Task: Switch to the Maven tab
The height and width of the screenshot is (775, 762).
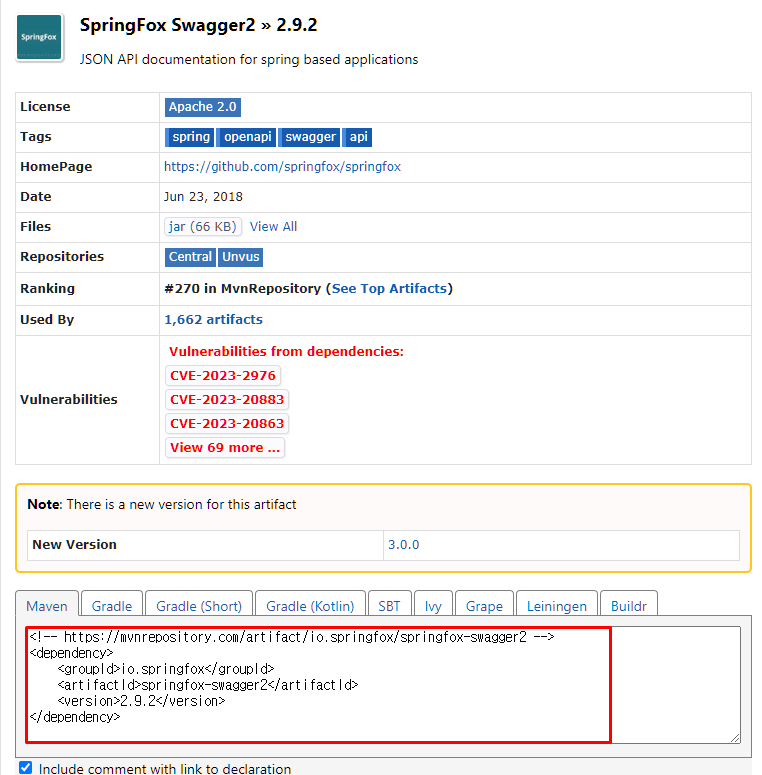Action: point(47,604)
